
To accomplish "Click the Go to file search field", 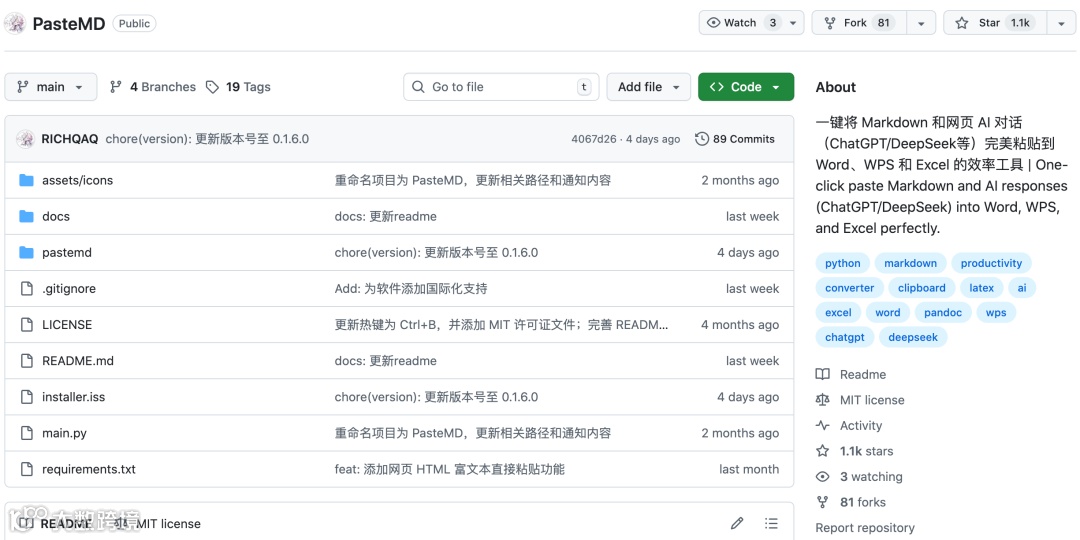I will [501, 87].
